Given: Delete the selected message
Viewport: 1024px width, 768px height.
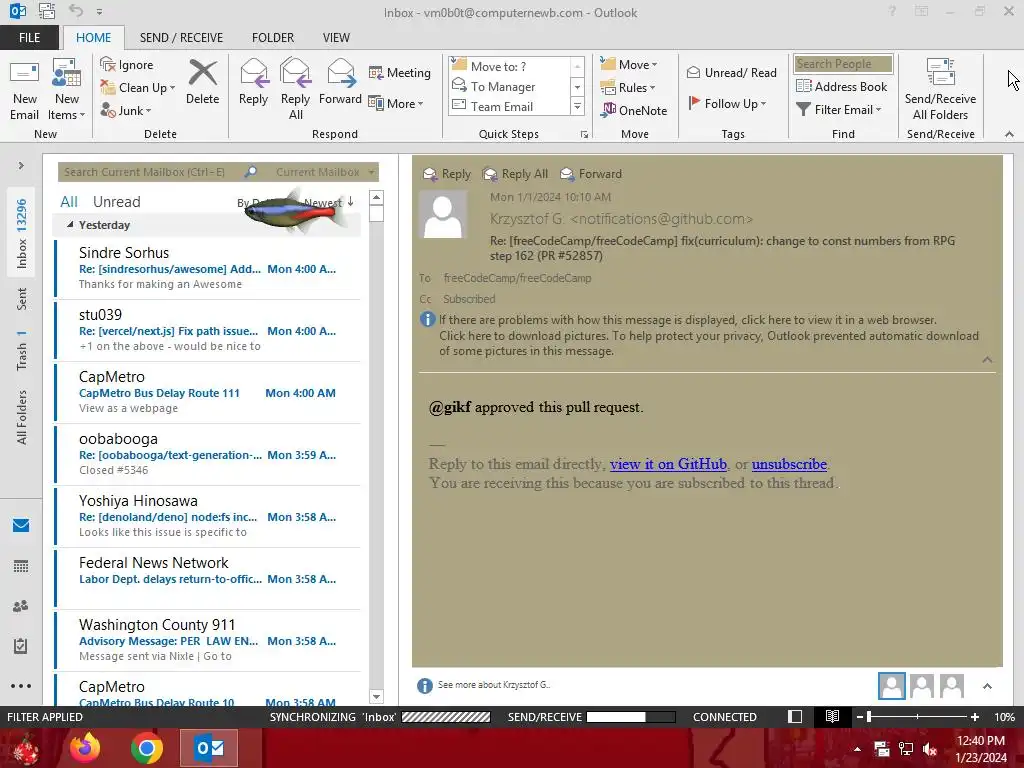Looking at the screenshot, I should coord(202,82).
